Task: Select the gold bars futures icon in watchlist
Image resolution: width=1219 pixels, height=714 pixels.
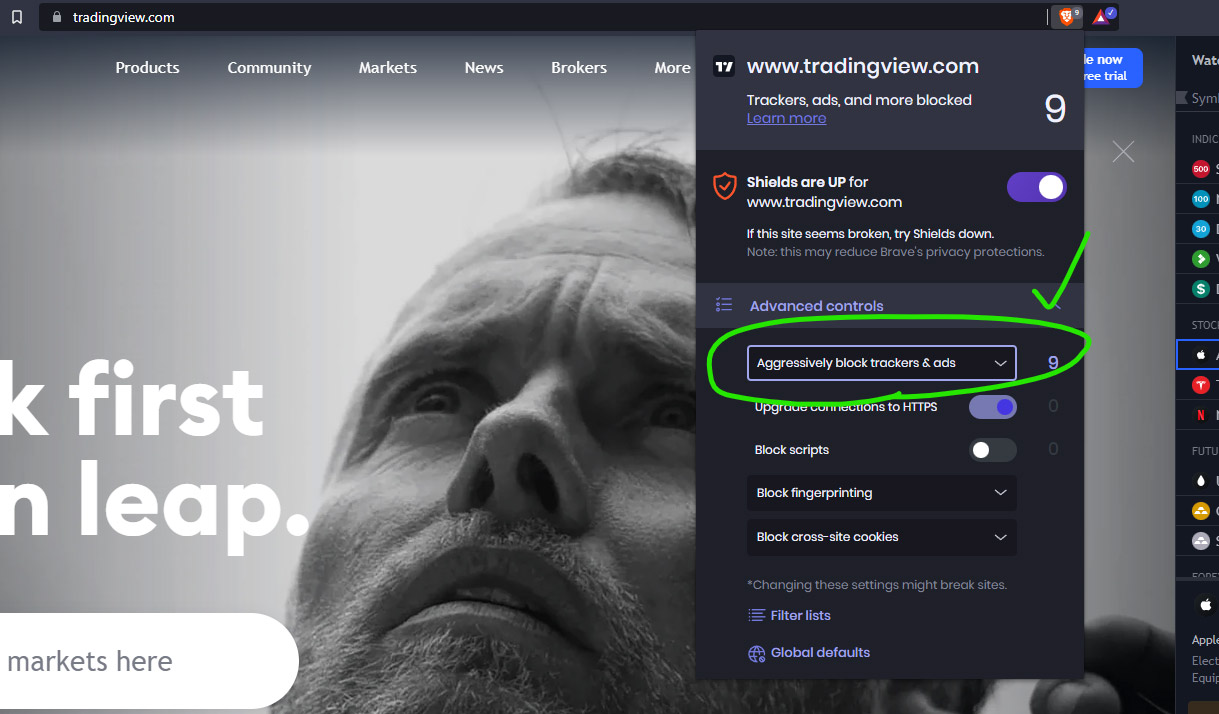Action: click(1201, 511)
